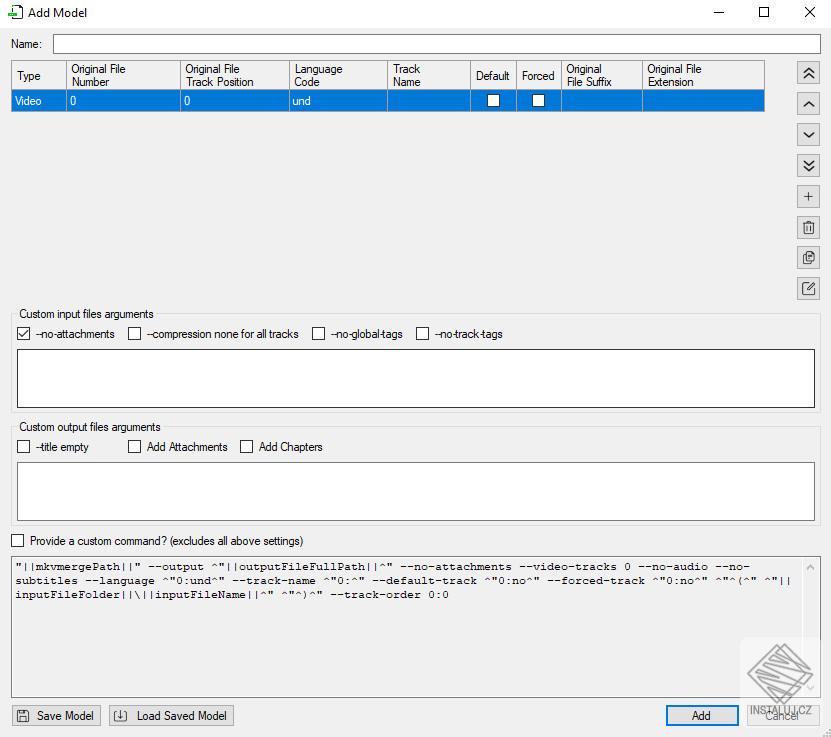Enable --compression none for all tracks

[x=135, y=334]
